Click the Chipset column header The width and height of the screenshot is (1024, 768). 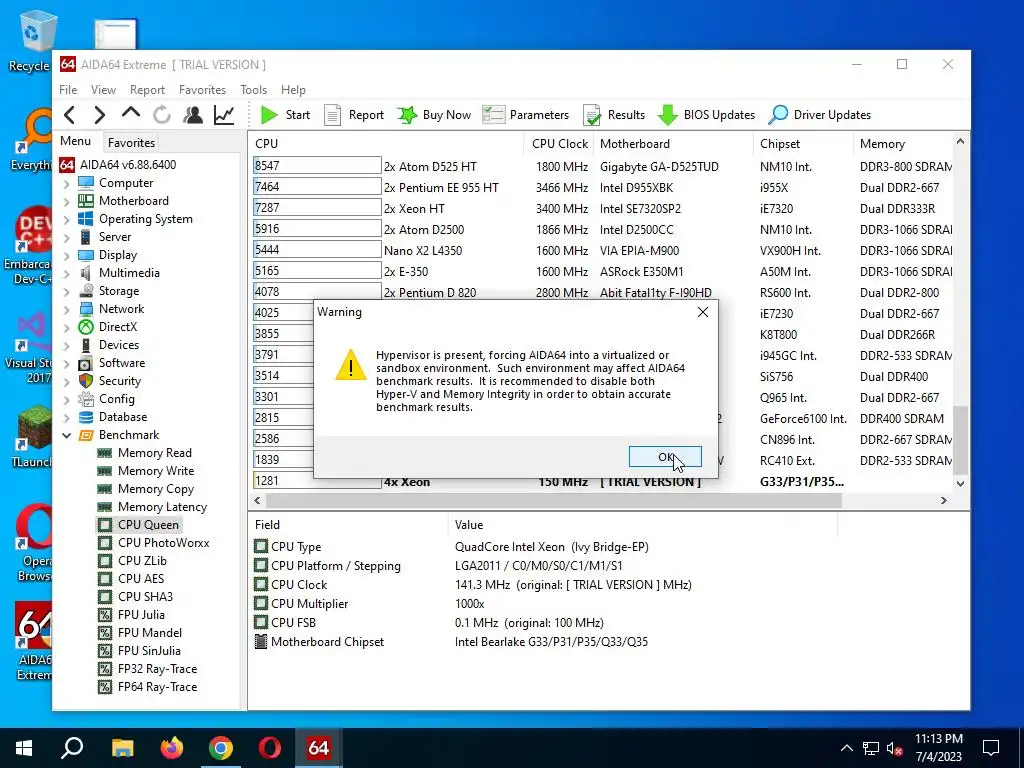(802, 144)
